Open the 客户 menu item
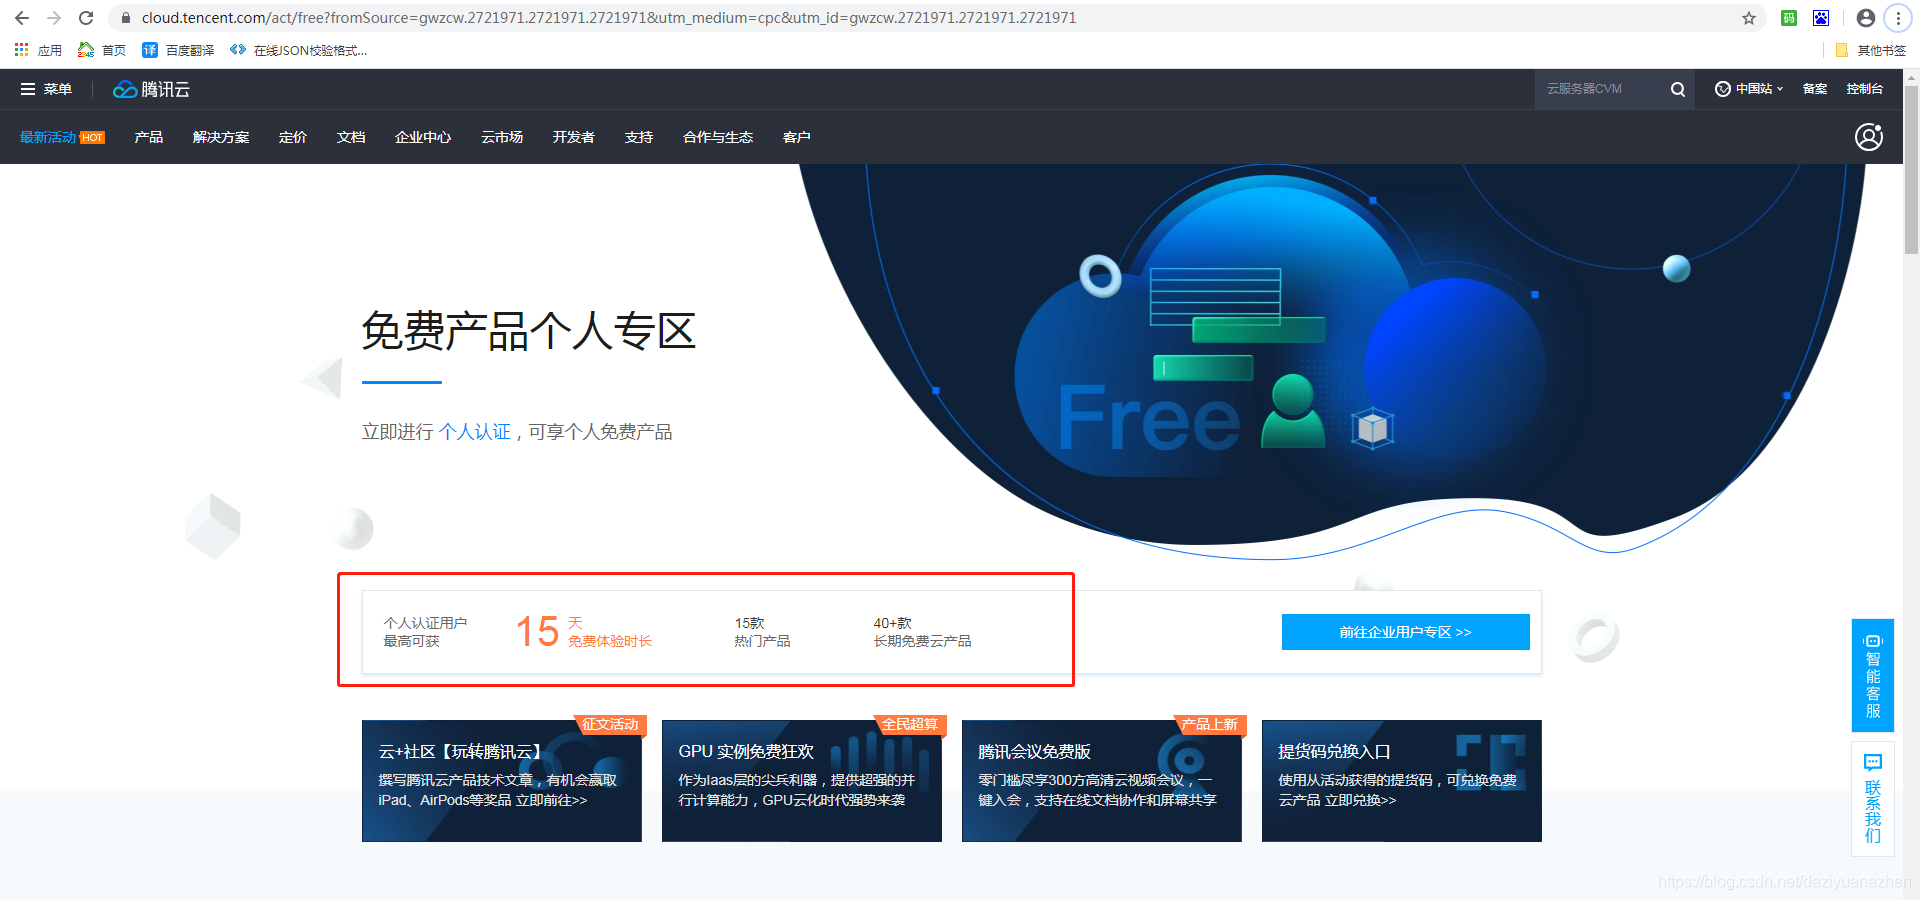Image resolution: width=1920 pixels, height=900 pixels. [x=797, y=137]
